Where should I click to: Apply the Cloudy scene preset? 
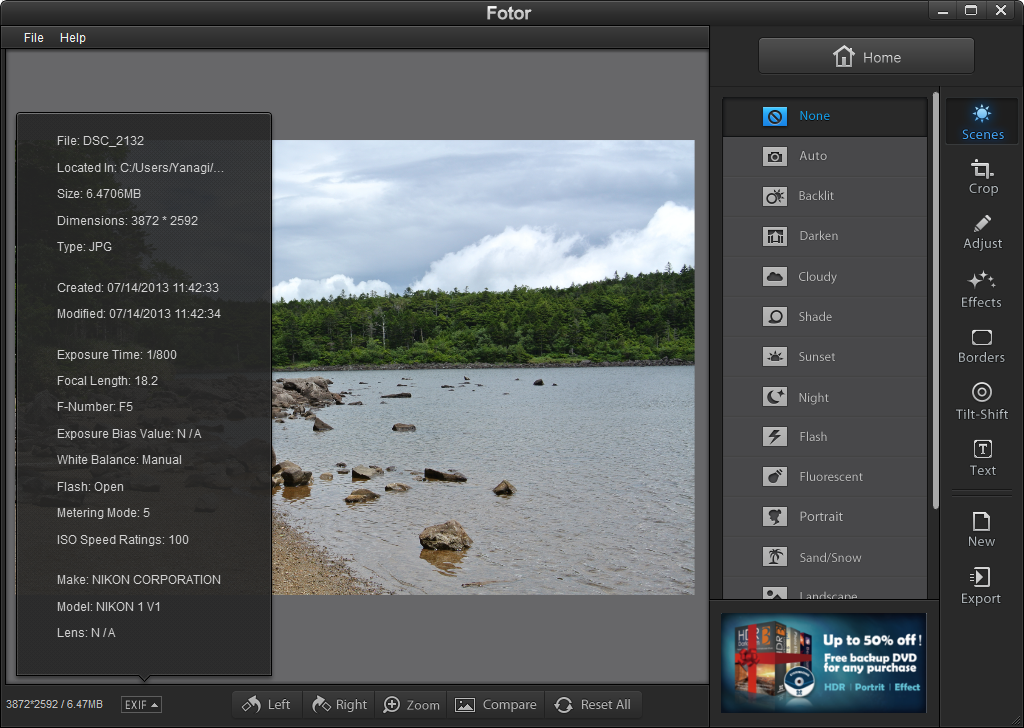(825, 277)
